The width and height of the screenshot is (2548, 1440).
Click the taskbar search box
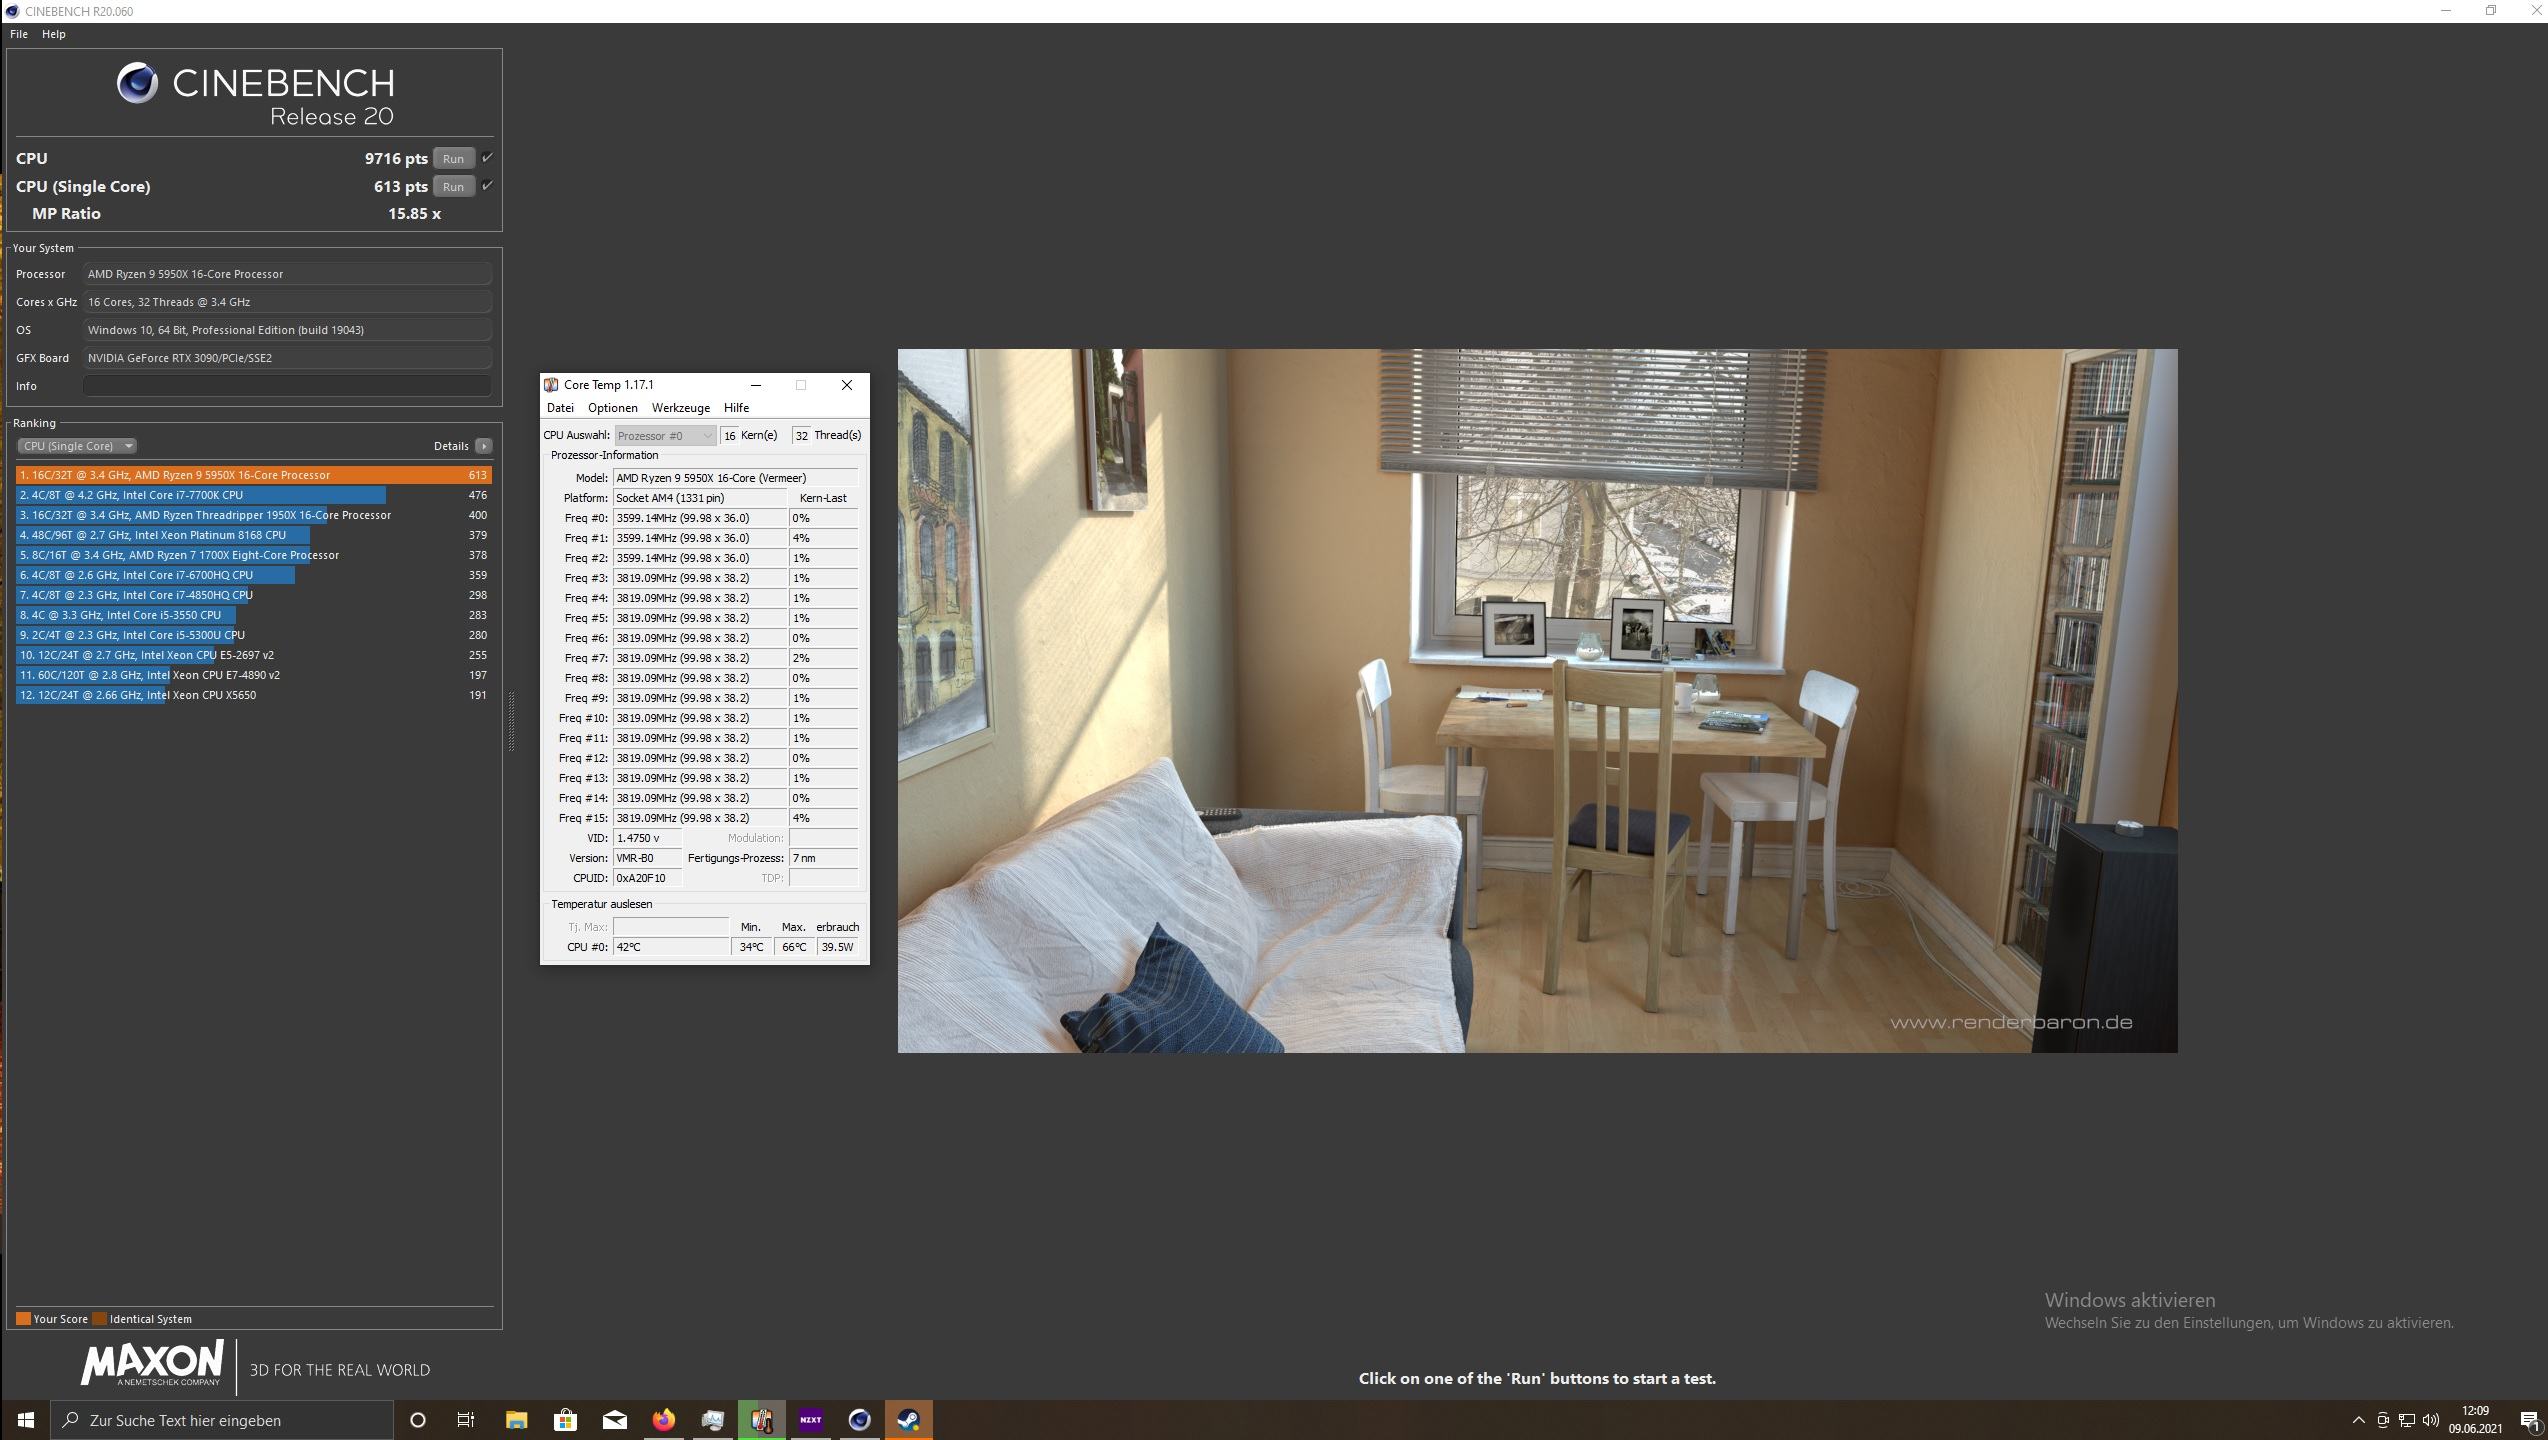point(222,1420)
